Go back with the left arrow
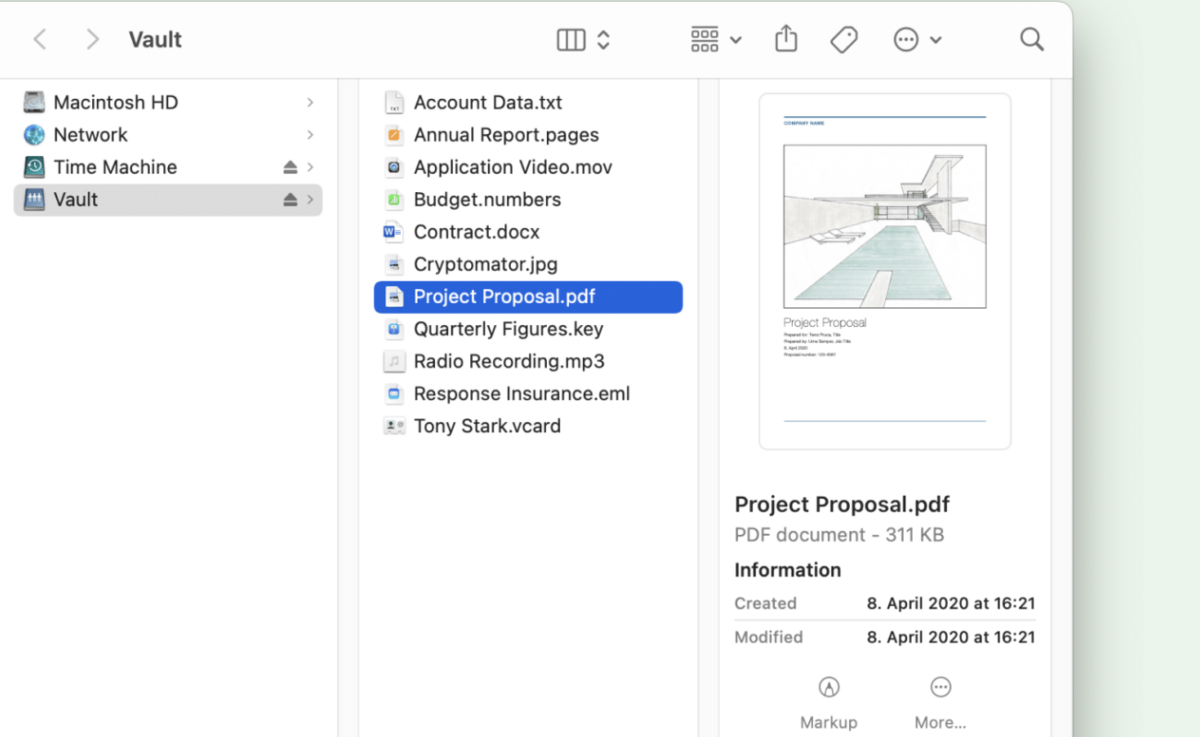Screen dimensions: 1200x737 point(40,40)
